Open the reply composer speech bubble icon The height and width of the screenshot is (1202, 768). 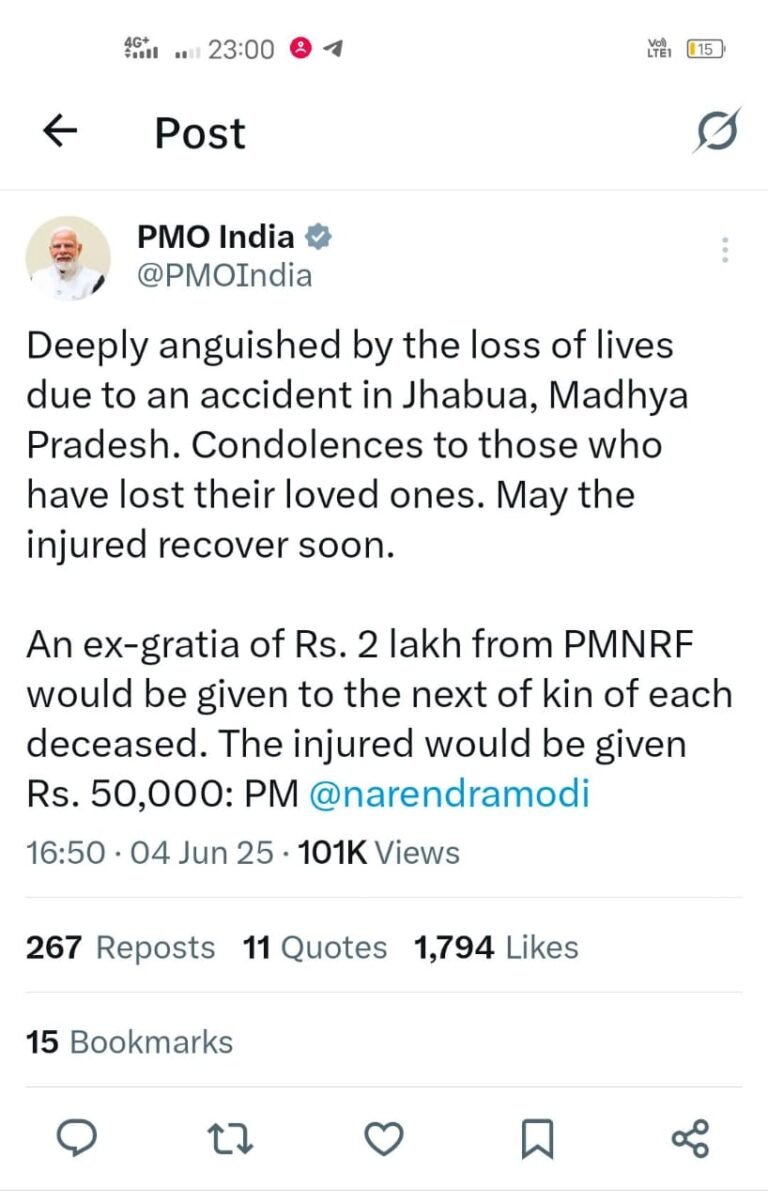(x=79, y=1136)
